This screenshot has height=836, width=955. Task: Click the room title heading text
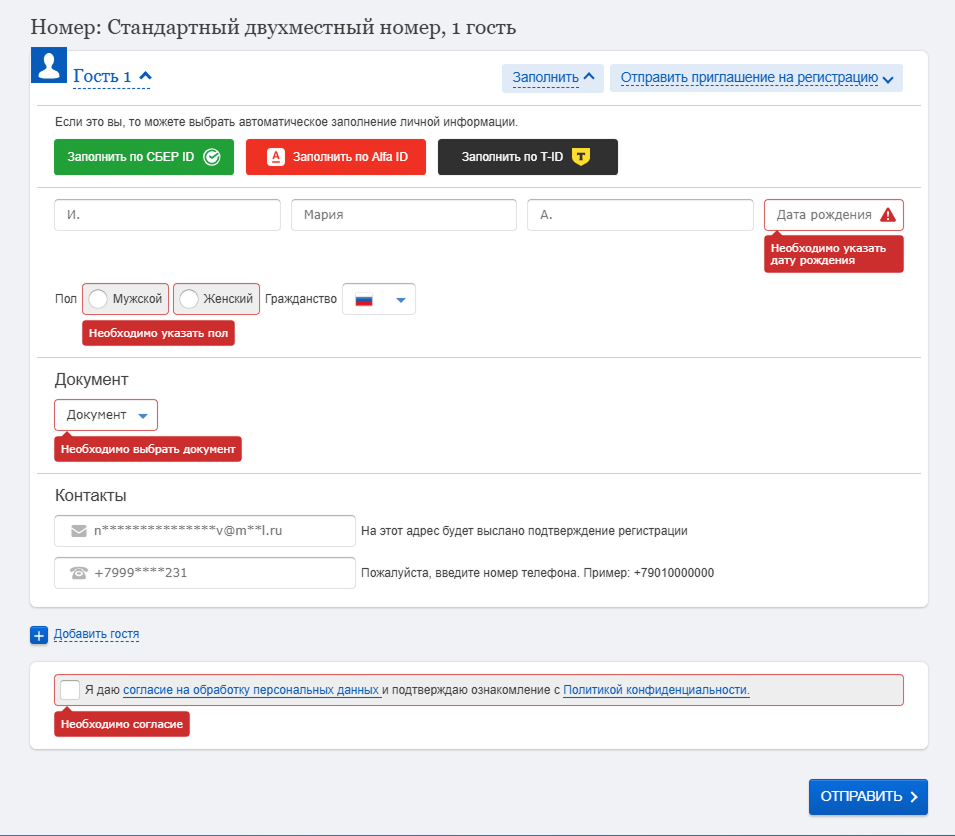tap(273, 27)
